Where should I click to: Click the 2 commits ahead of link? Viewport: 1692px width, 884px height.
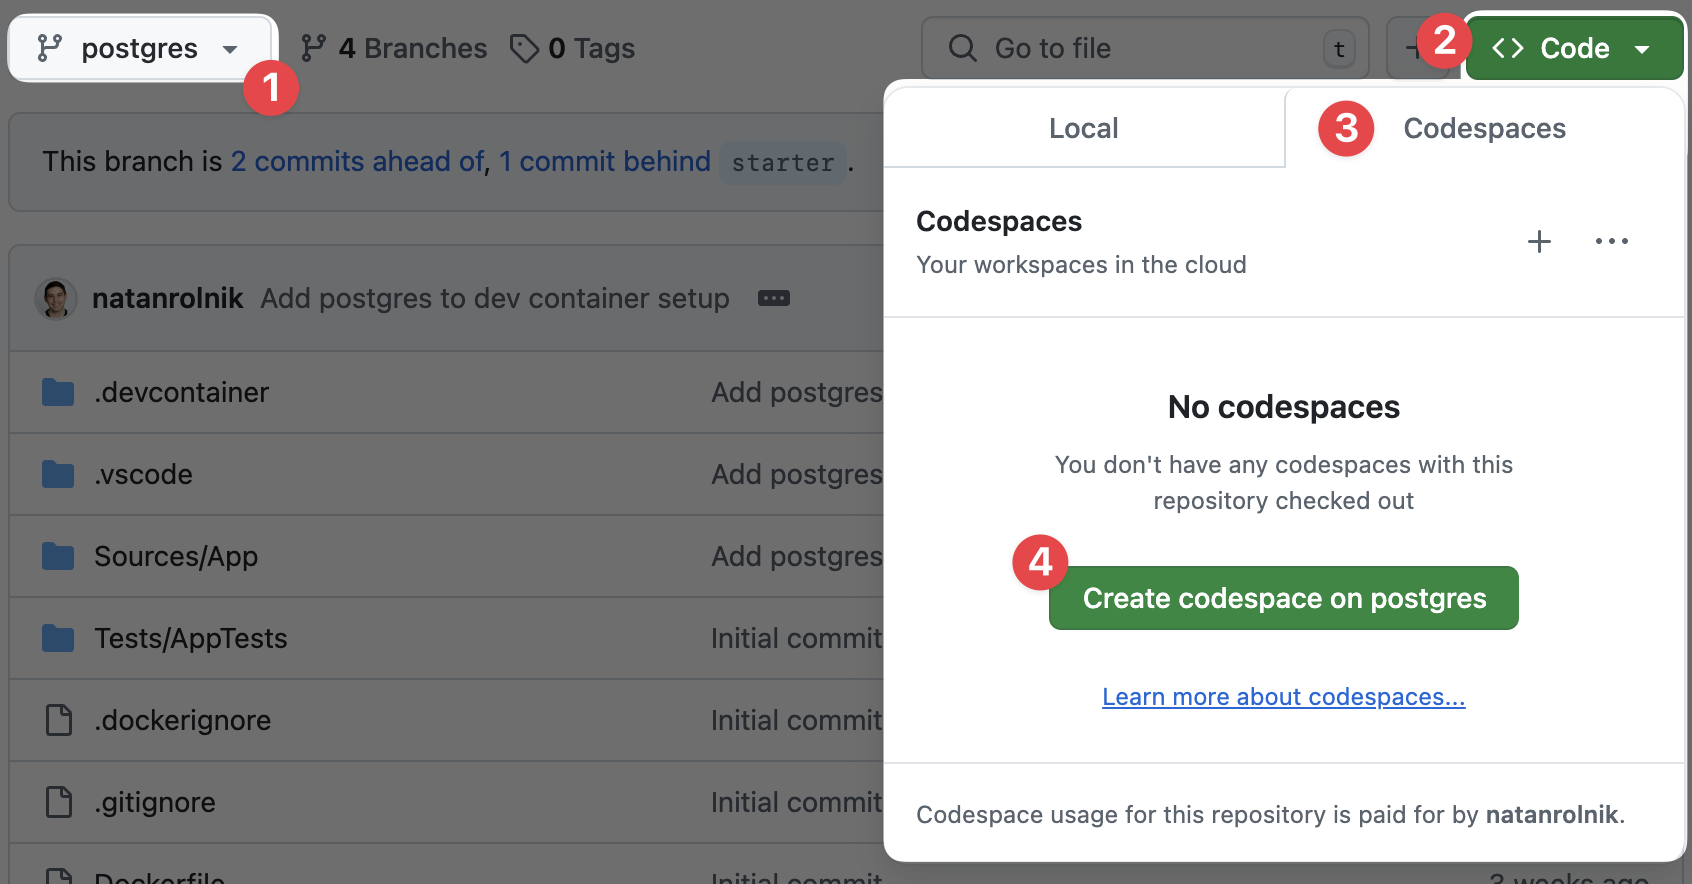point(356,161)
